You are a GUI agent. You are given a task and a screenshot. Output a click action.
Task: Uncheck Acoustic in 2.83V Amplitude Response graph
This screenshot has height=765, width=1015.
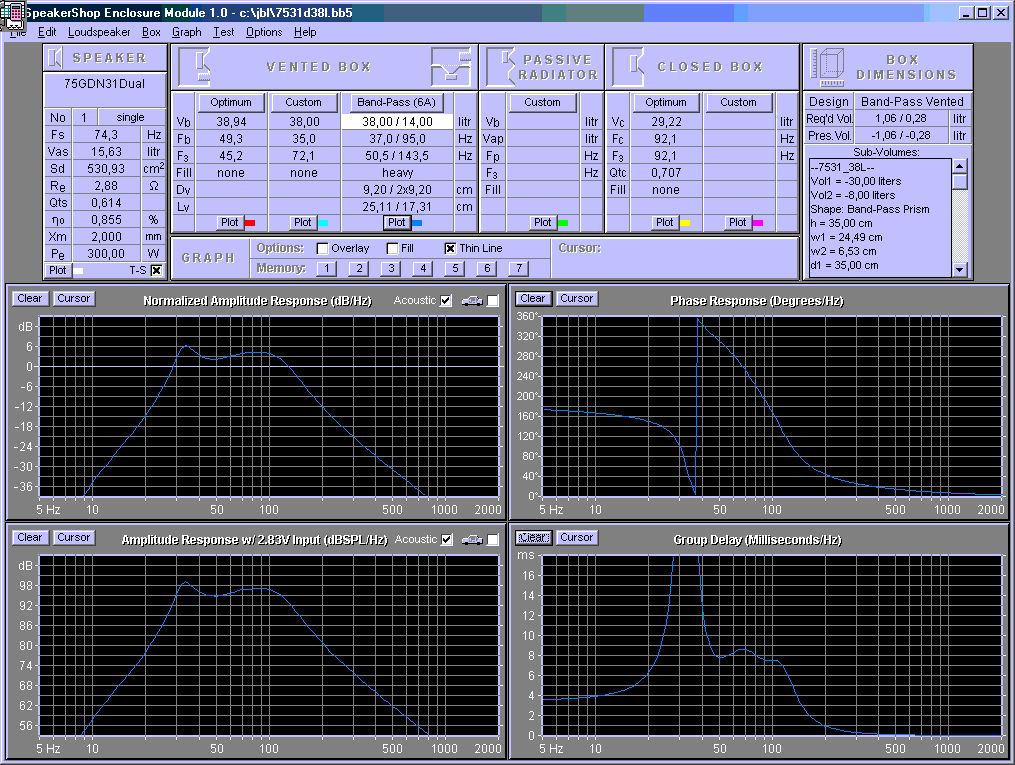click(x=446, y=540)
